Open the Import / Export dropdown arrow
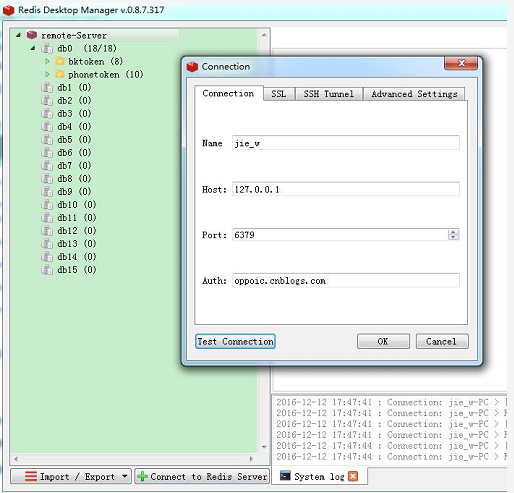 125,476
